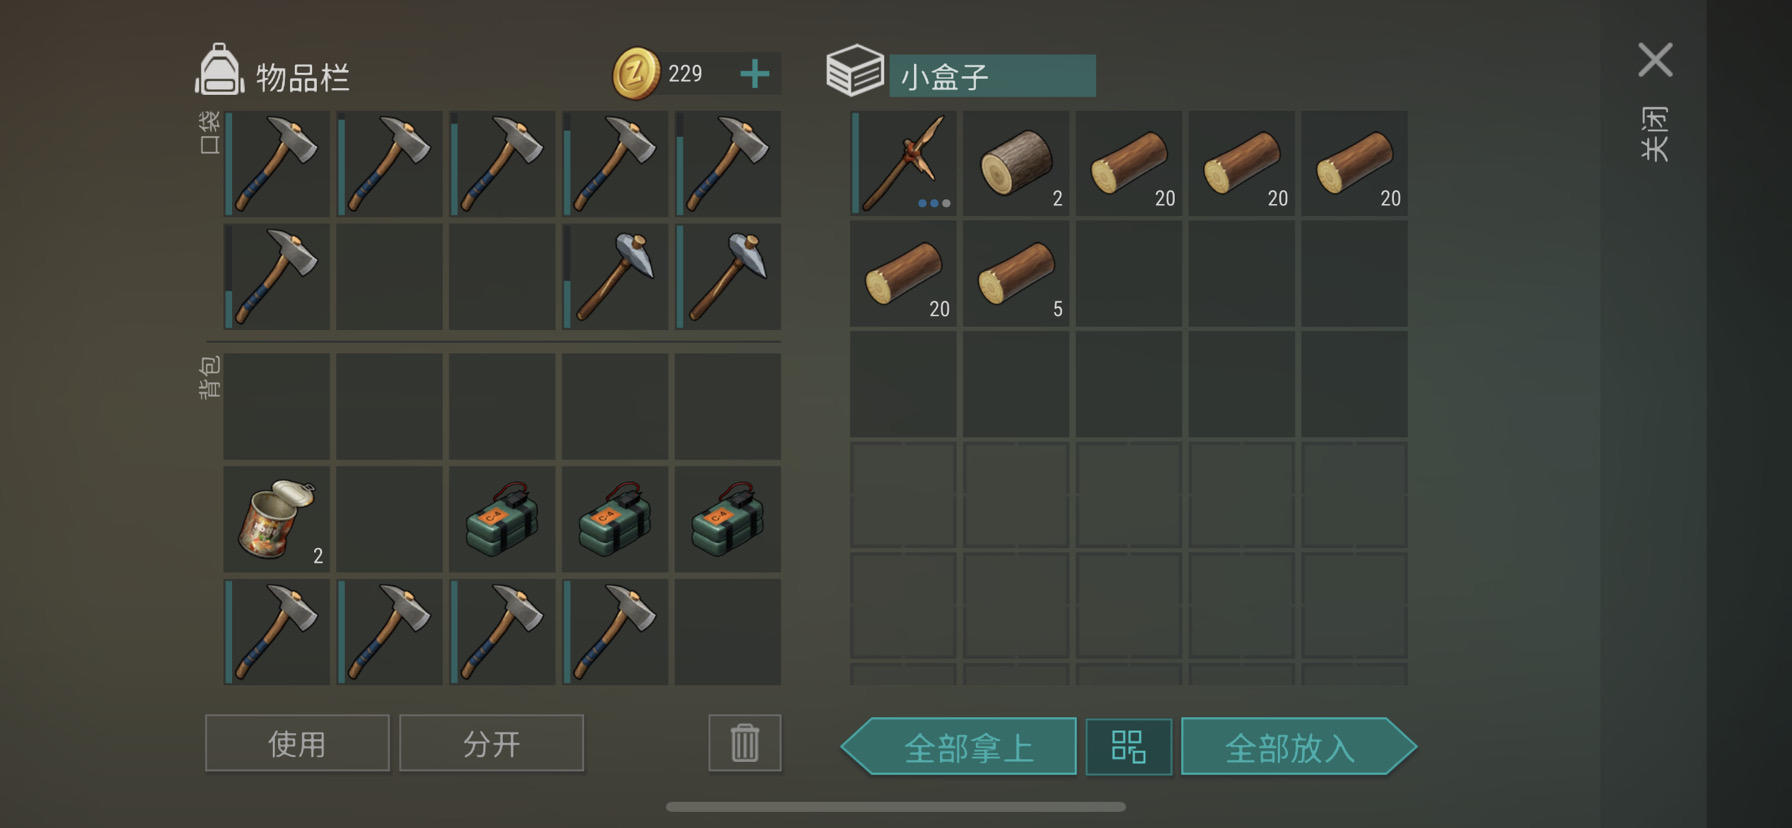Click the plus icon to add coins

click(x=755, y=73)
